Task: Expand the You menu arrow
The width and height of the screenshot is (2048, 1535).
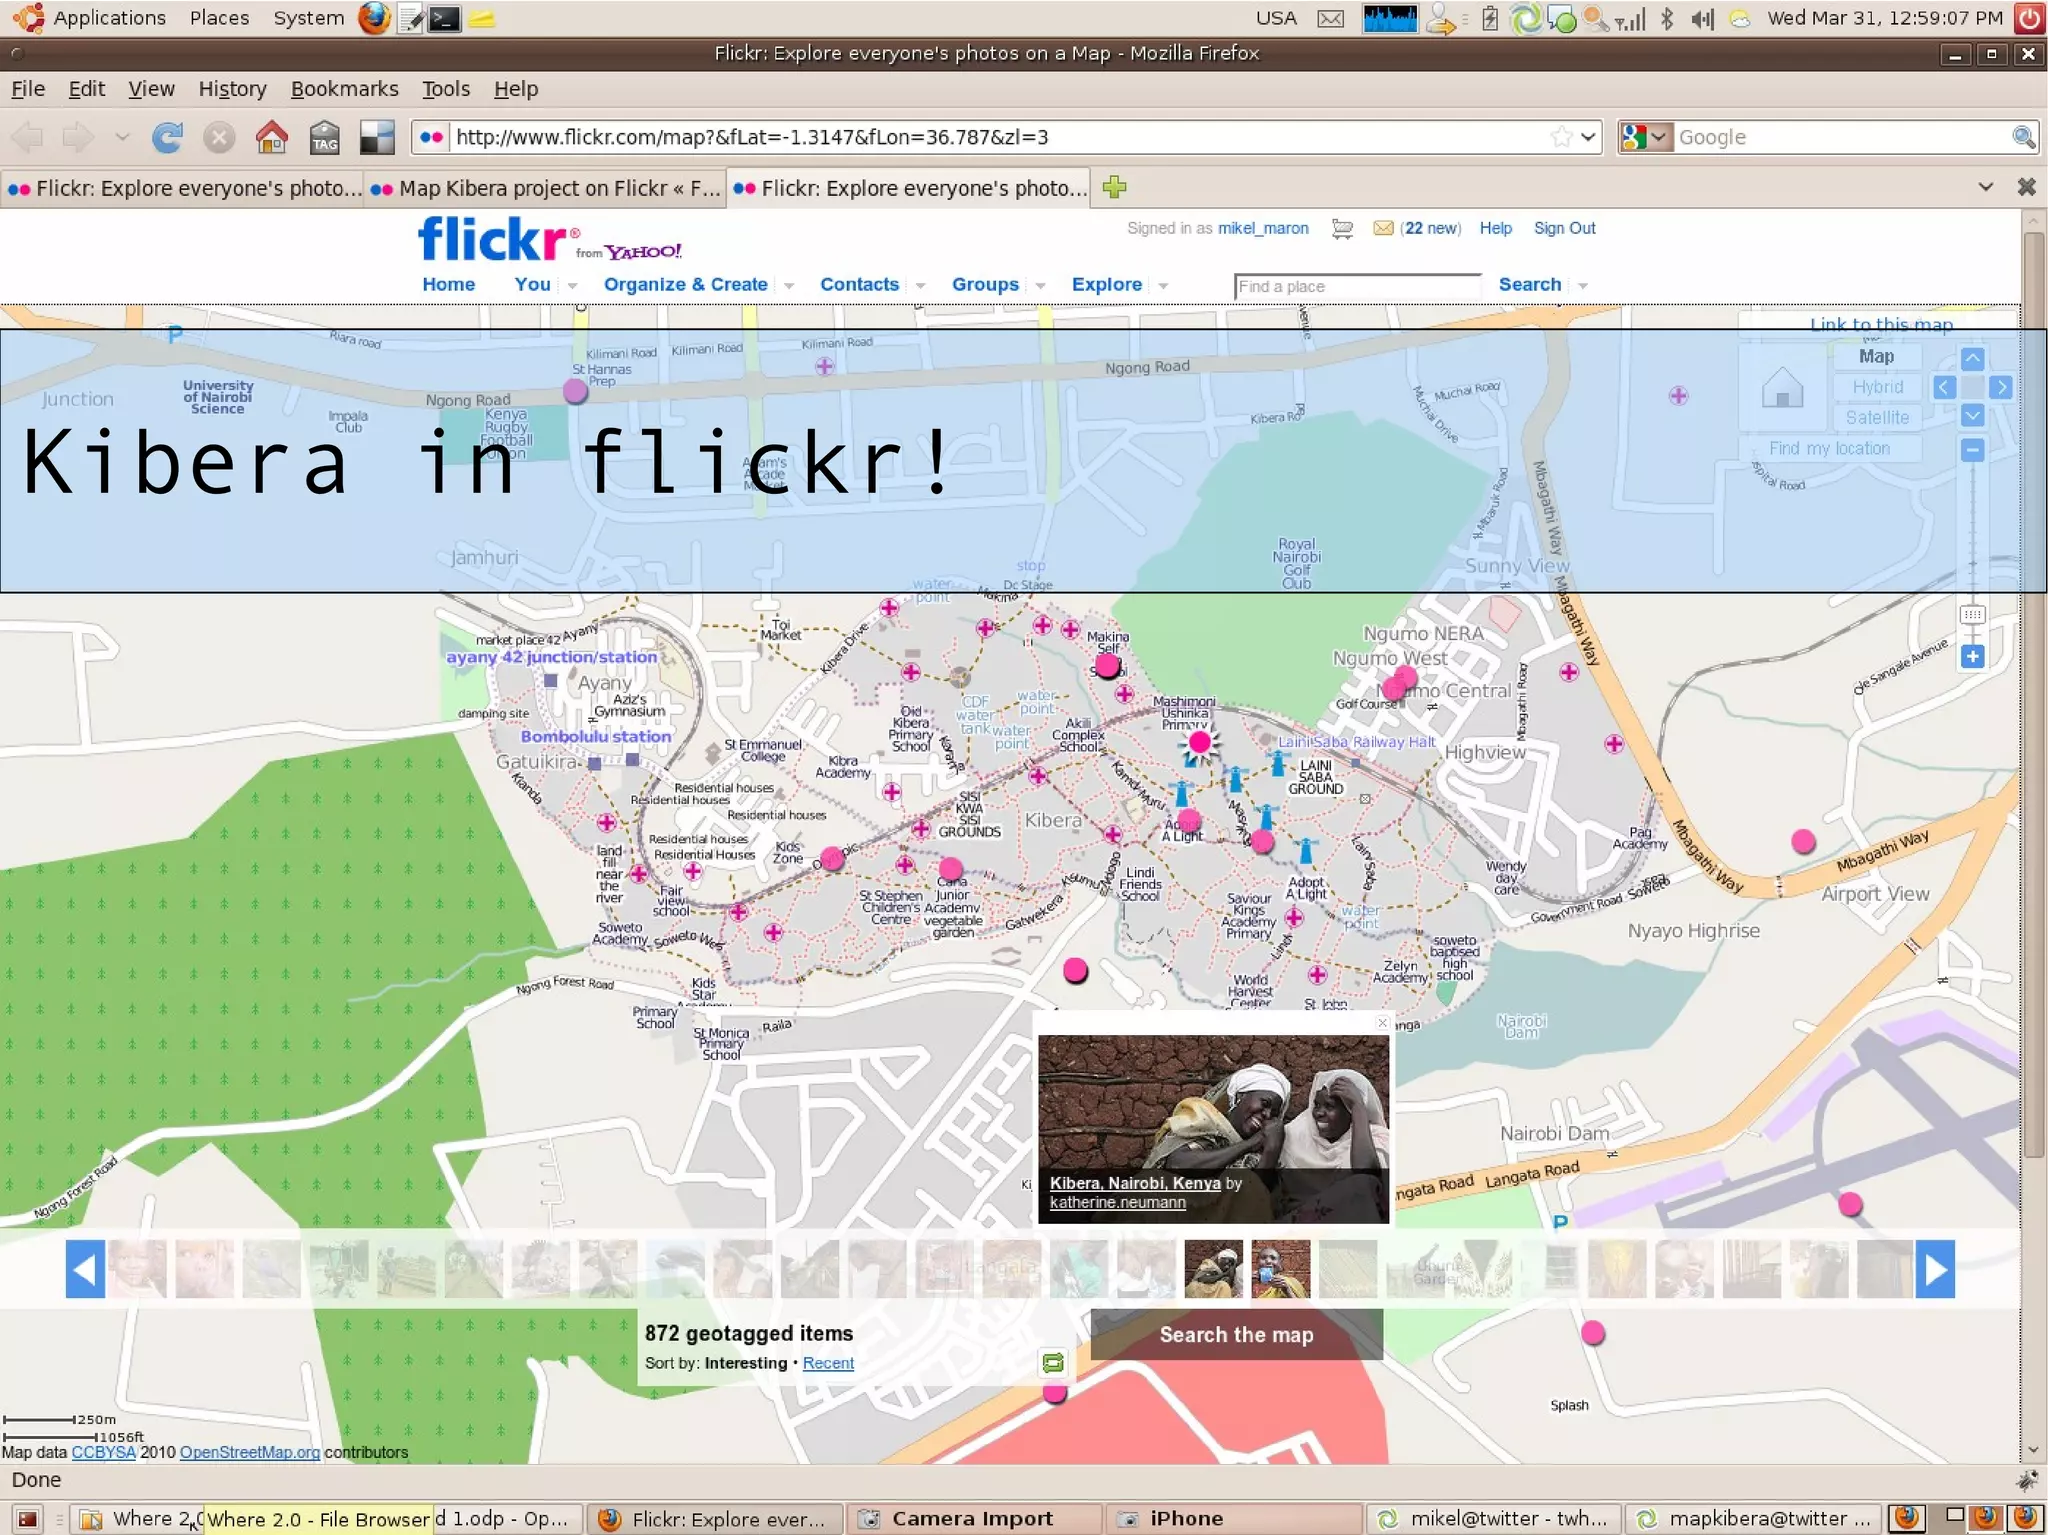Action: tap(572, 286)
